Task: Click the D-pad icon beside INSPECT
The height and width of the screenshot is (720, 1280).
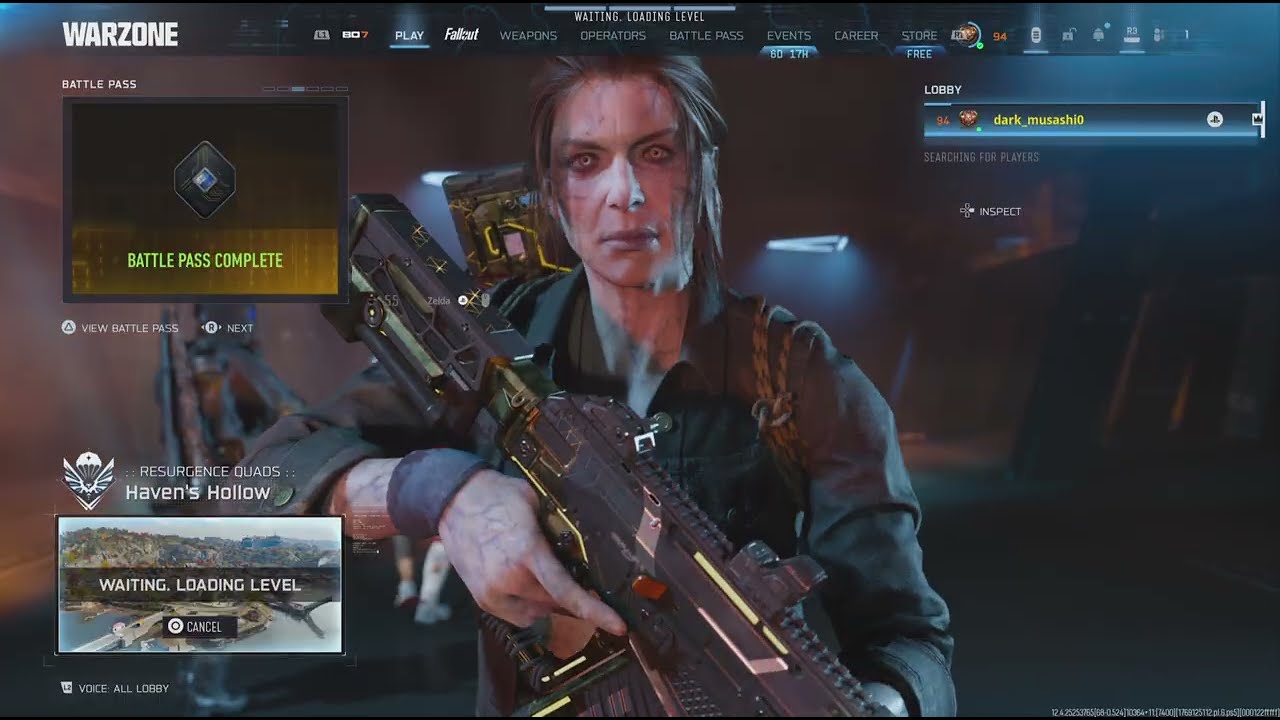Action: [x=966, y=211]
